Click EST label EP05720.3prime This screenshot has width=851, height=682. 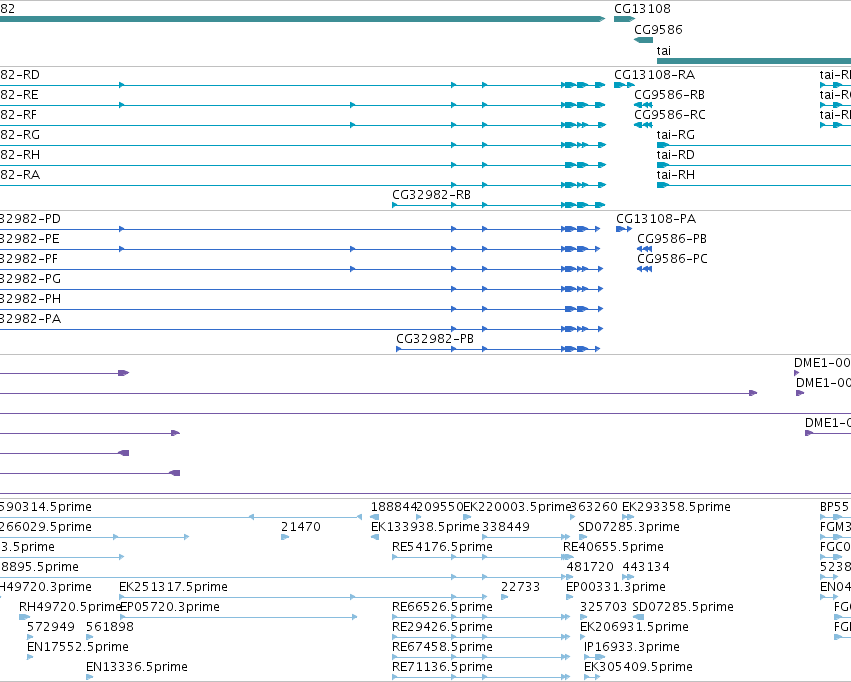tap(169, 607)
